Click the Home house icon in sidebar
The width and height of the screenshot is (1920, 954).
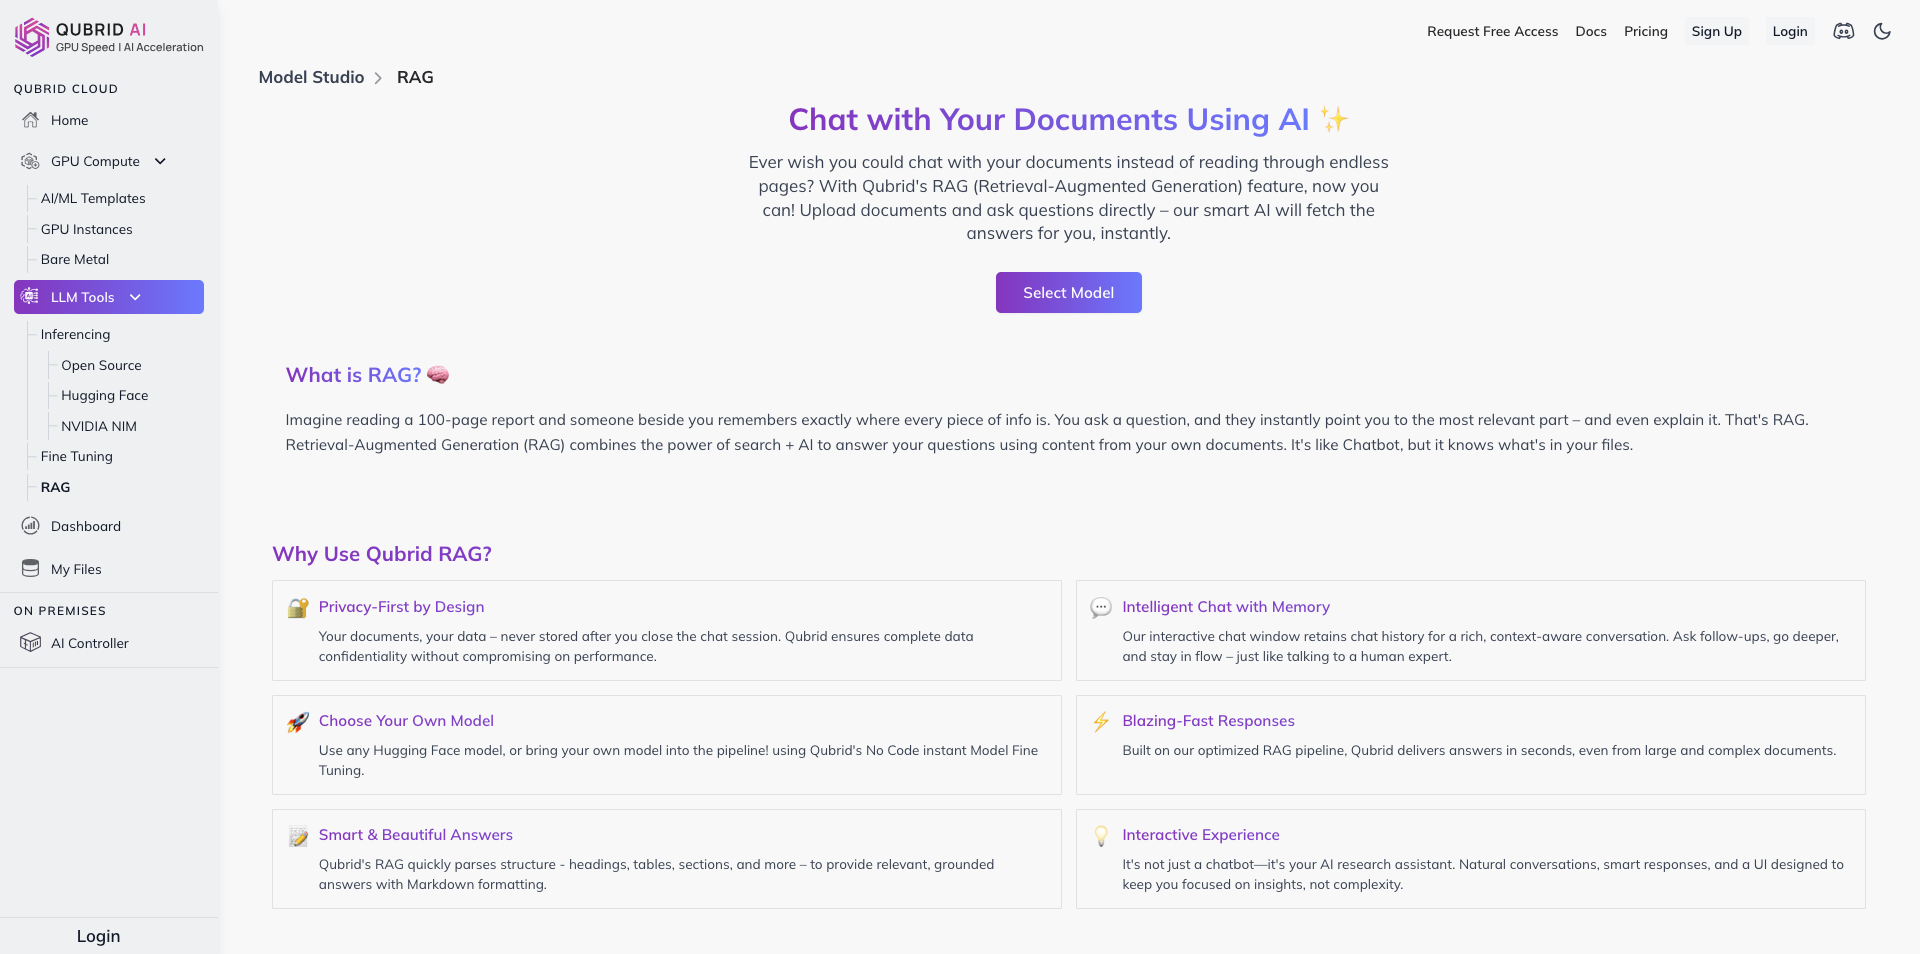[x=31, y=120]
